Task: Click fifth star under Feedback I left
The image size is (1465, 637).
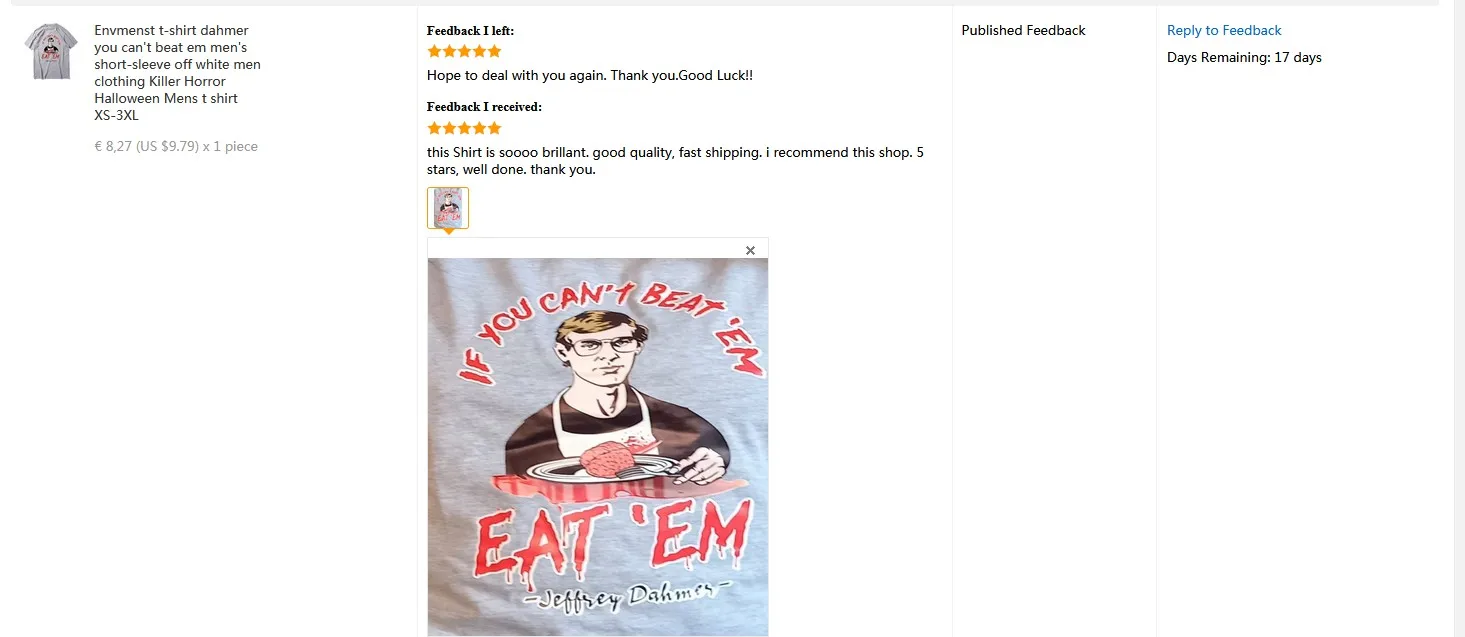Action: 494,51
